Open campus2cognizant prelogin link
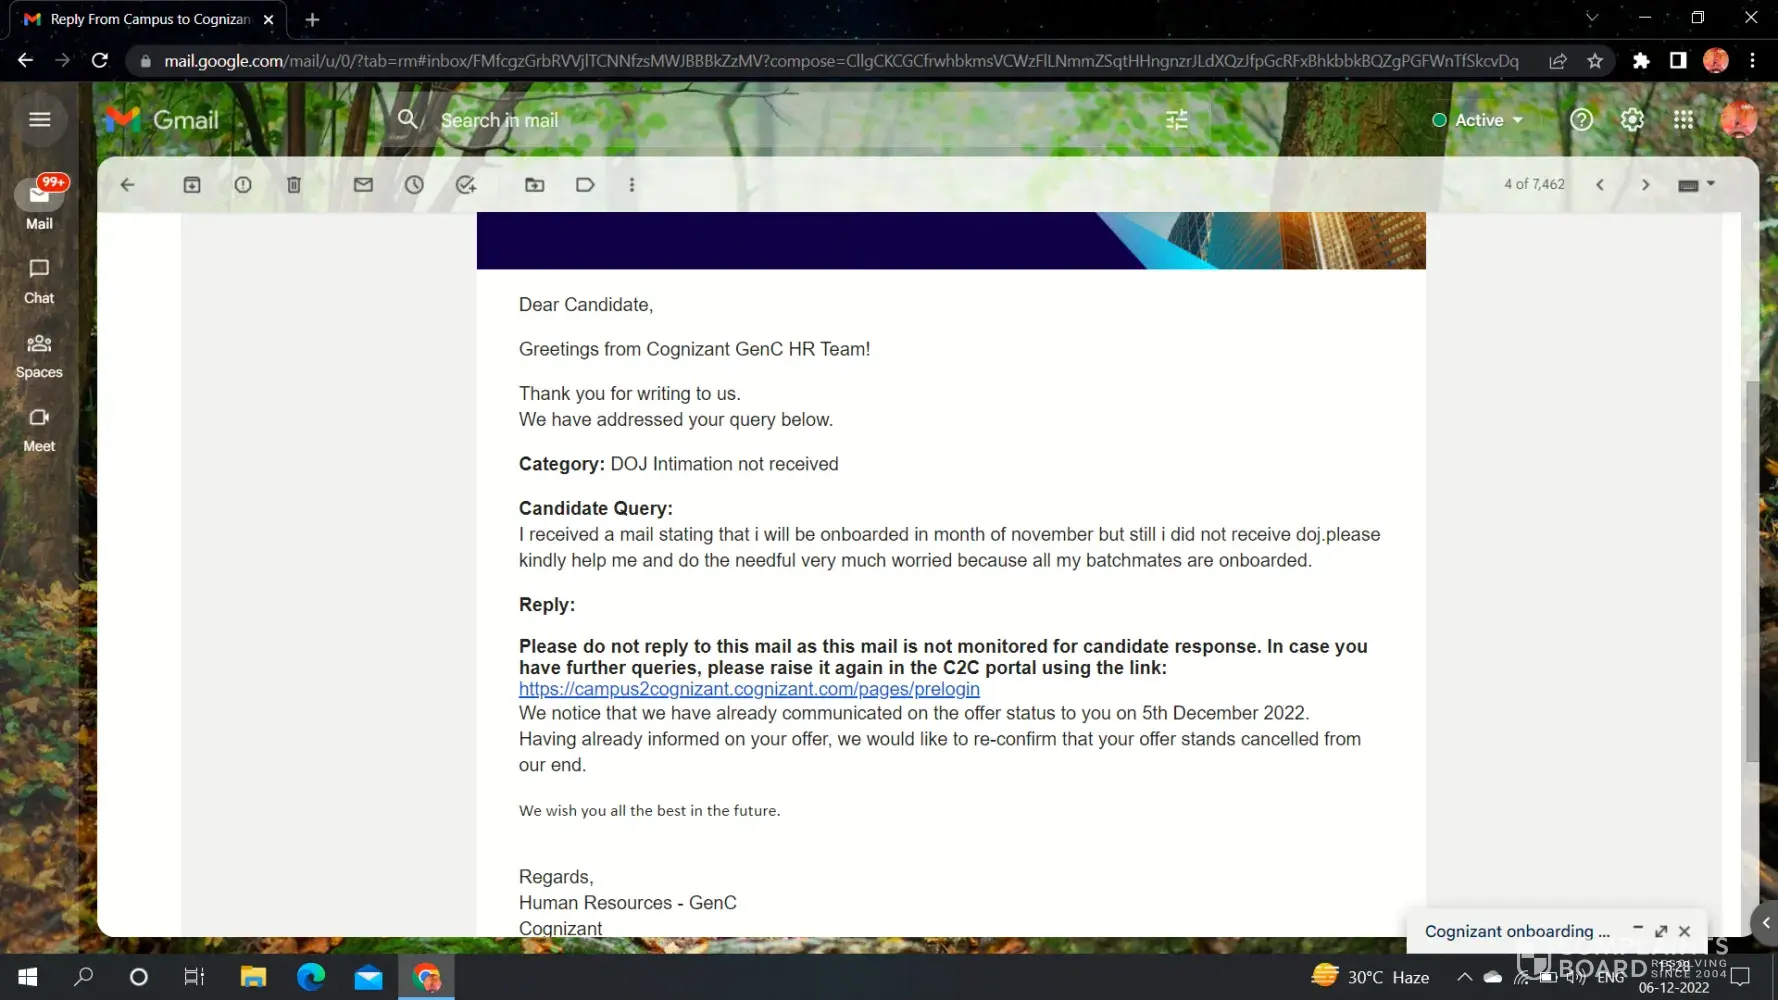The image size is (1778, 1000). tap(749, 689)
